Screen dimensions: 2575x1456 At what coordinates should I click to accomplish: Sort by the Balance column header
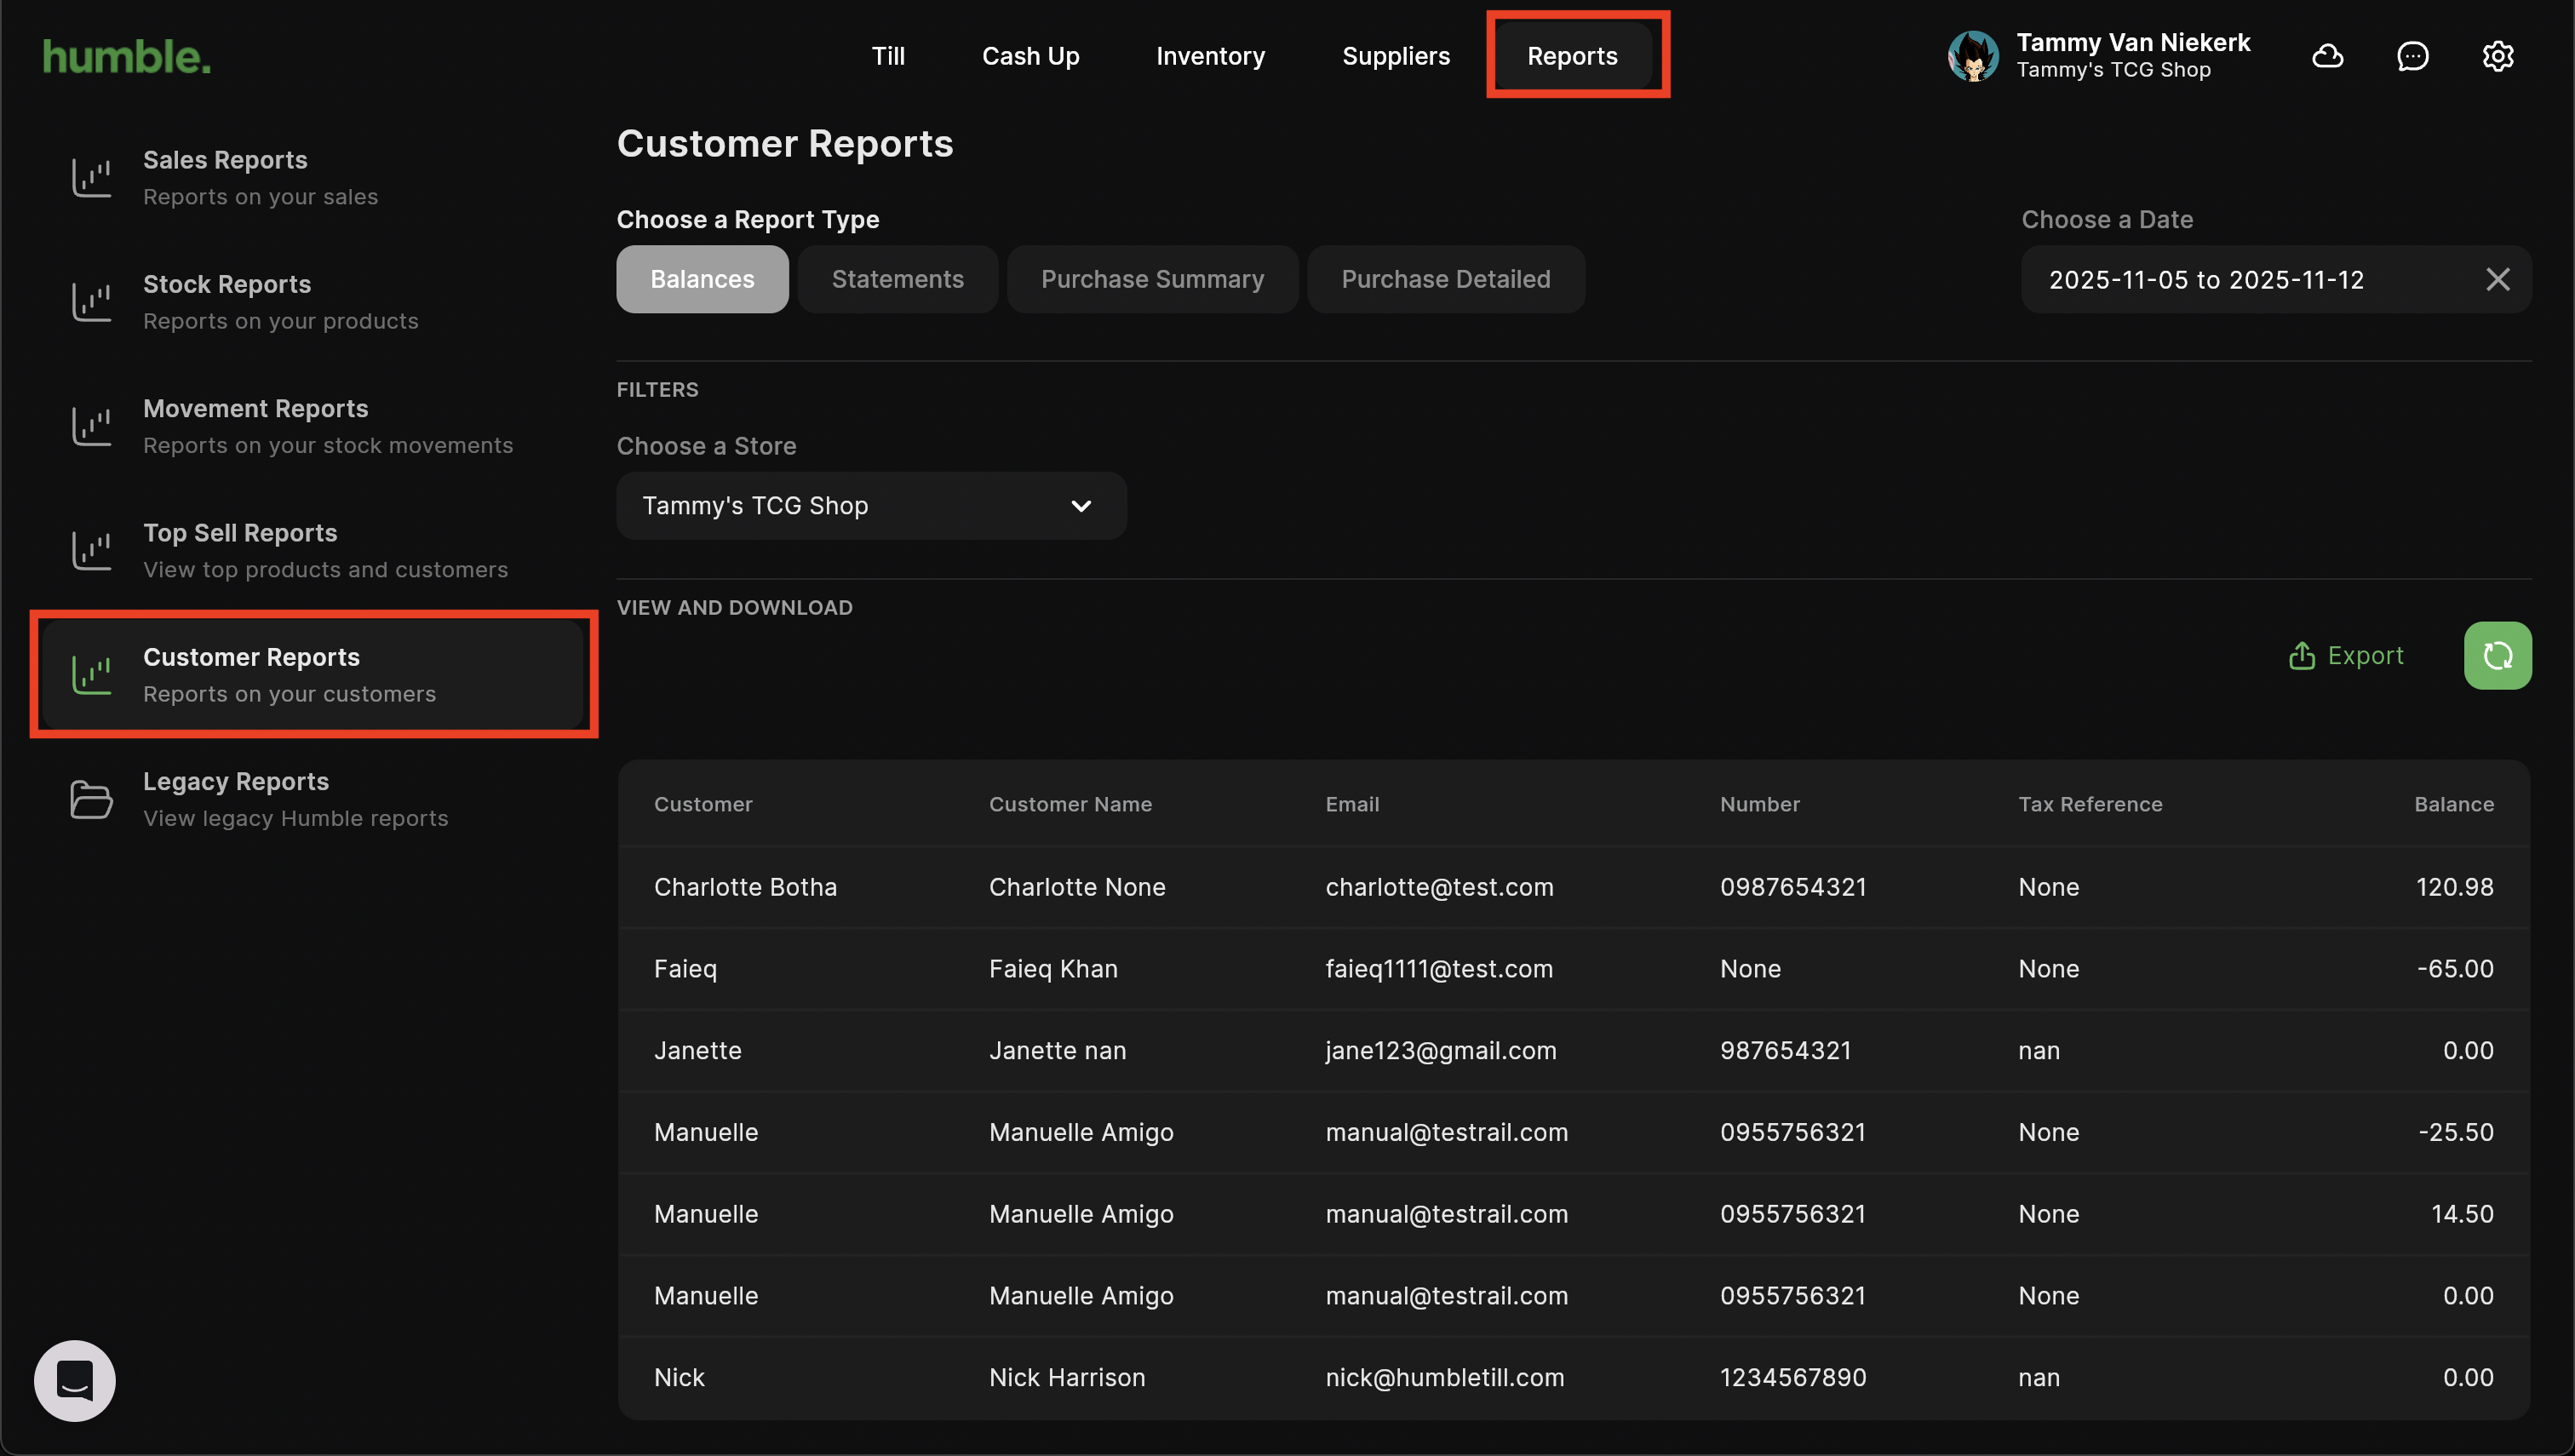(2453, 804)
